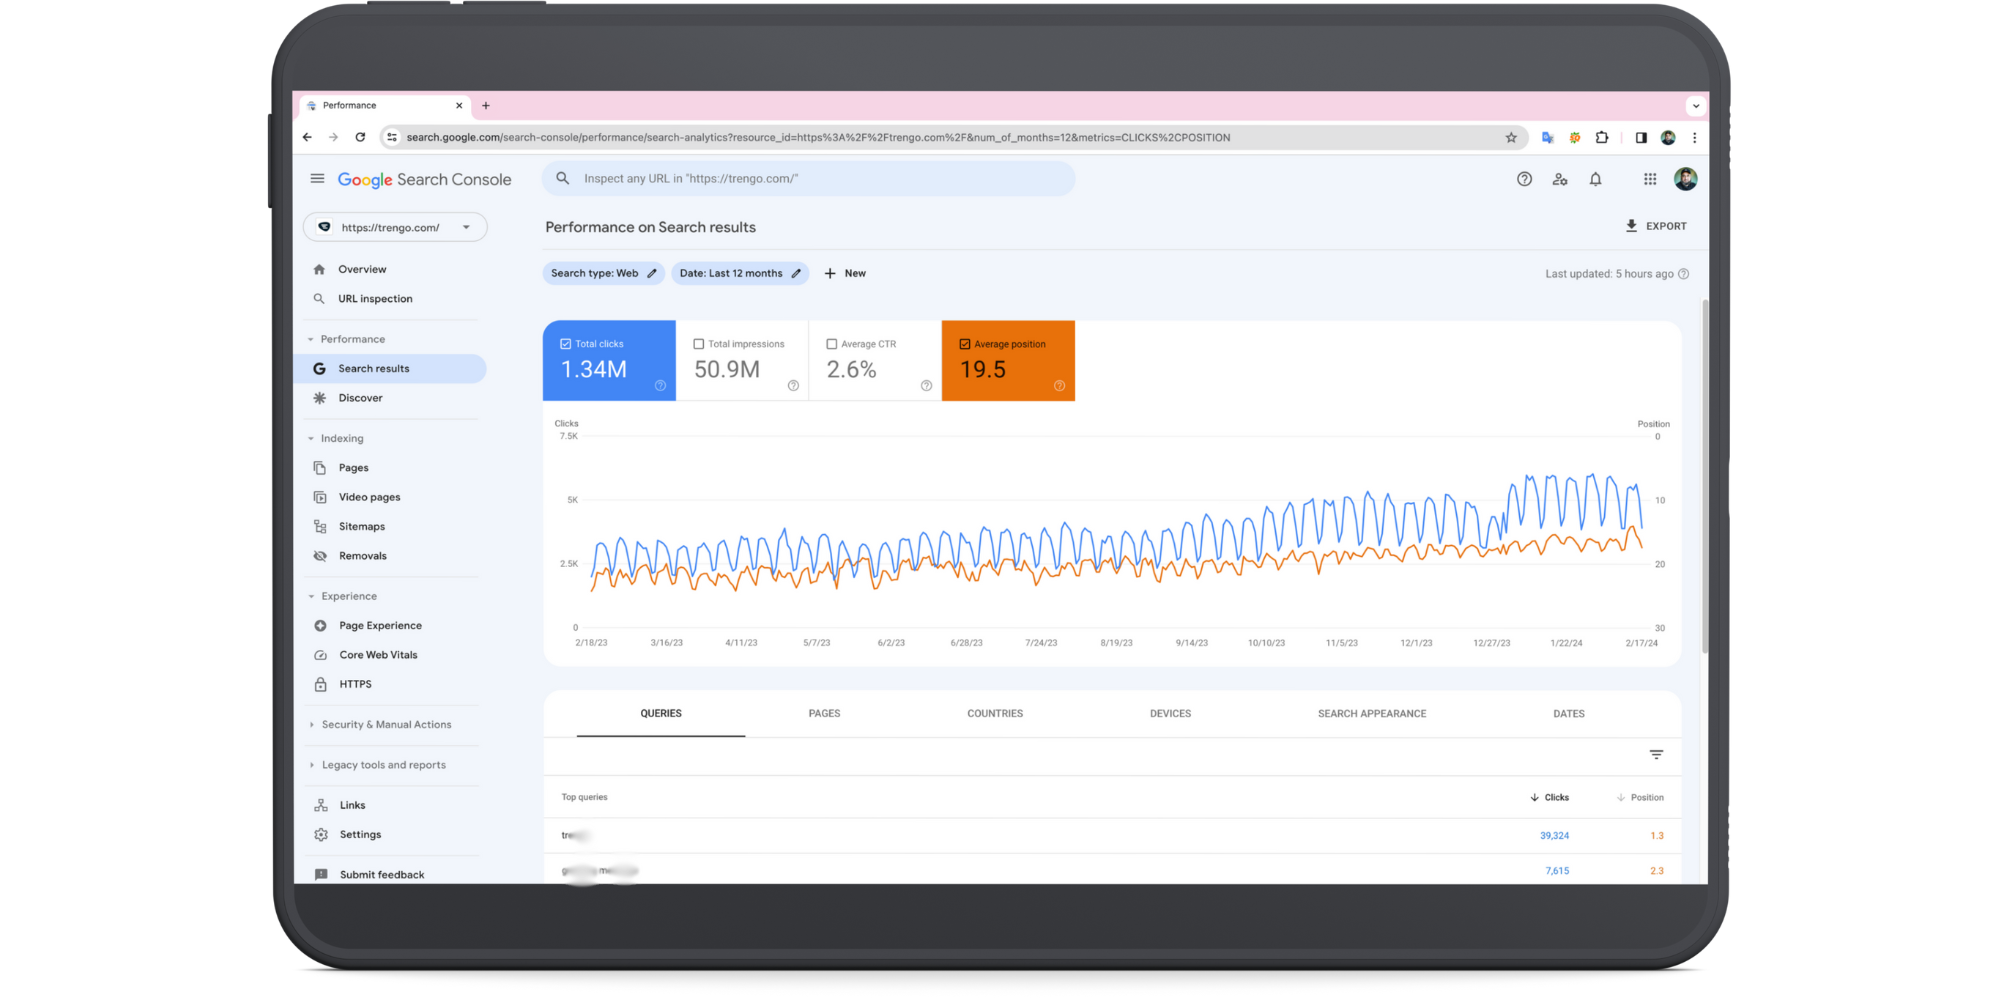Edit Search type filter pencil
Image resolution: width=2000 pixels, height=1000 pixels.
(x=652, y=273)
